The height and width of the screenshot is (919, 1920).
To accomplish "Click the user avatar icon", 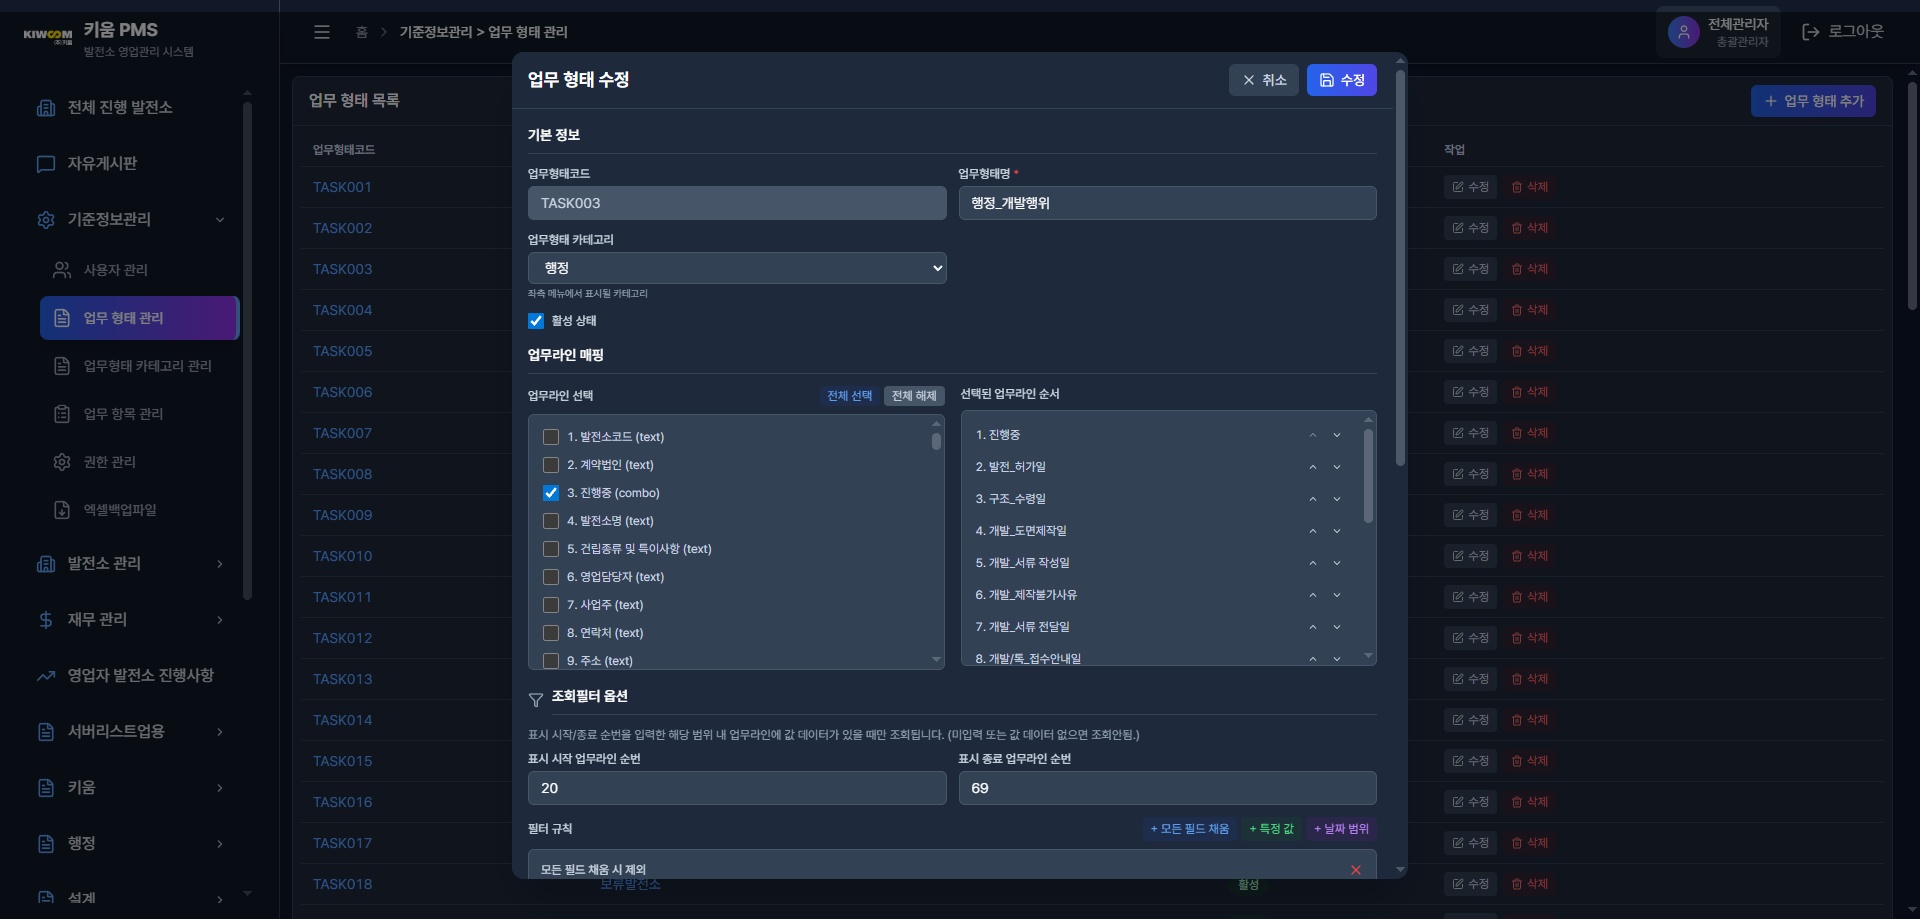I will pyautogui.click(x=1683, y=32).
